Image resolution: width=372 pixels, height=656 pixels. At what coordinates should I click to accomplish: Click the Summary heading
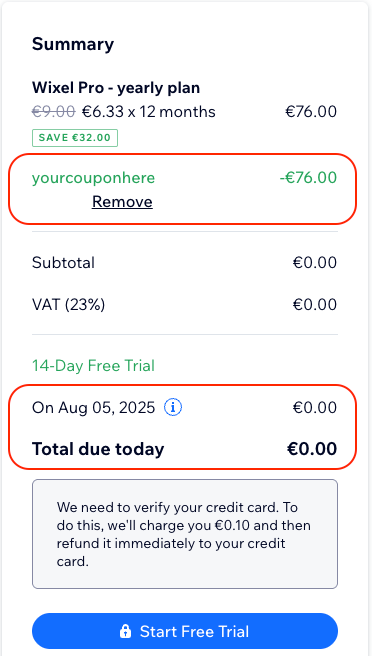tap(73, 44)
